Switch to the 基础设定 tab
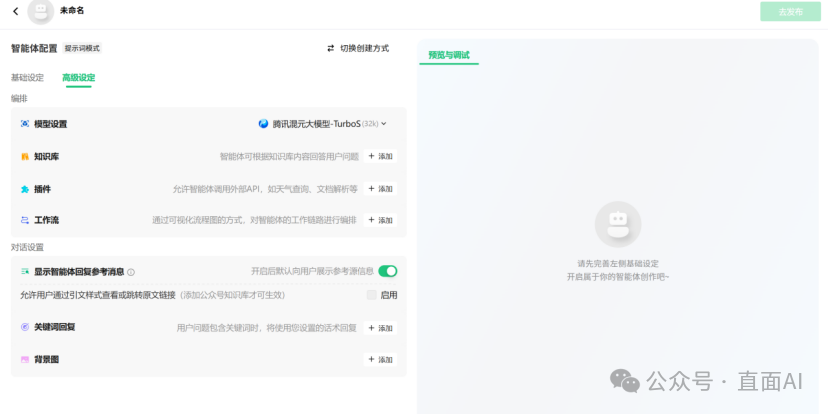 pos(27,78)
